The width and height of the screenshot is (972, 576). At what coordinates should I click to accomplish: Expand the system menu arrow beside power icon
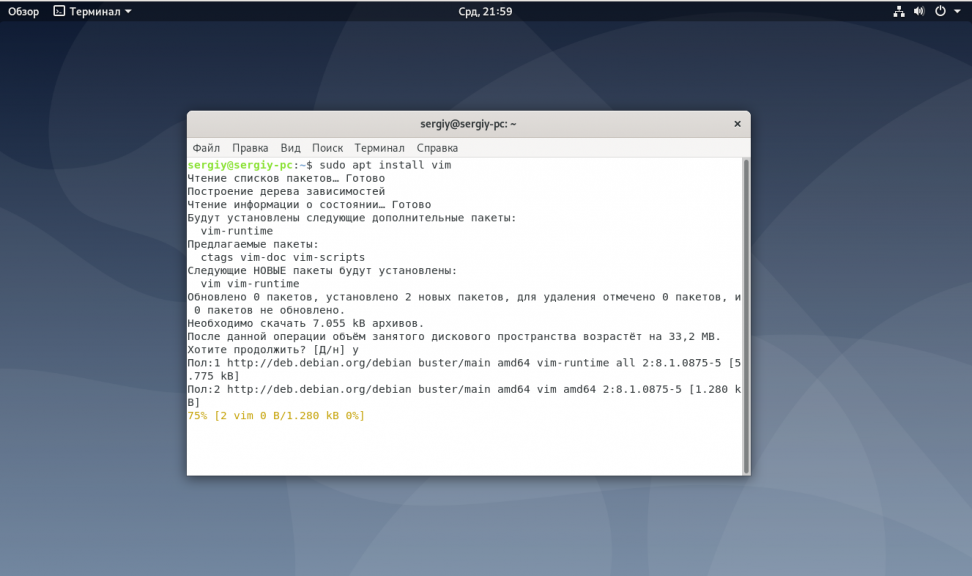click(x=957, y=11)
